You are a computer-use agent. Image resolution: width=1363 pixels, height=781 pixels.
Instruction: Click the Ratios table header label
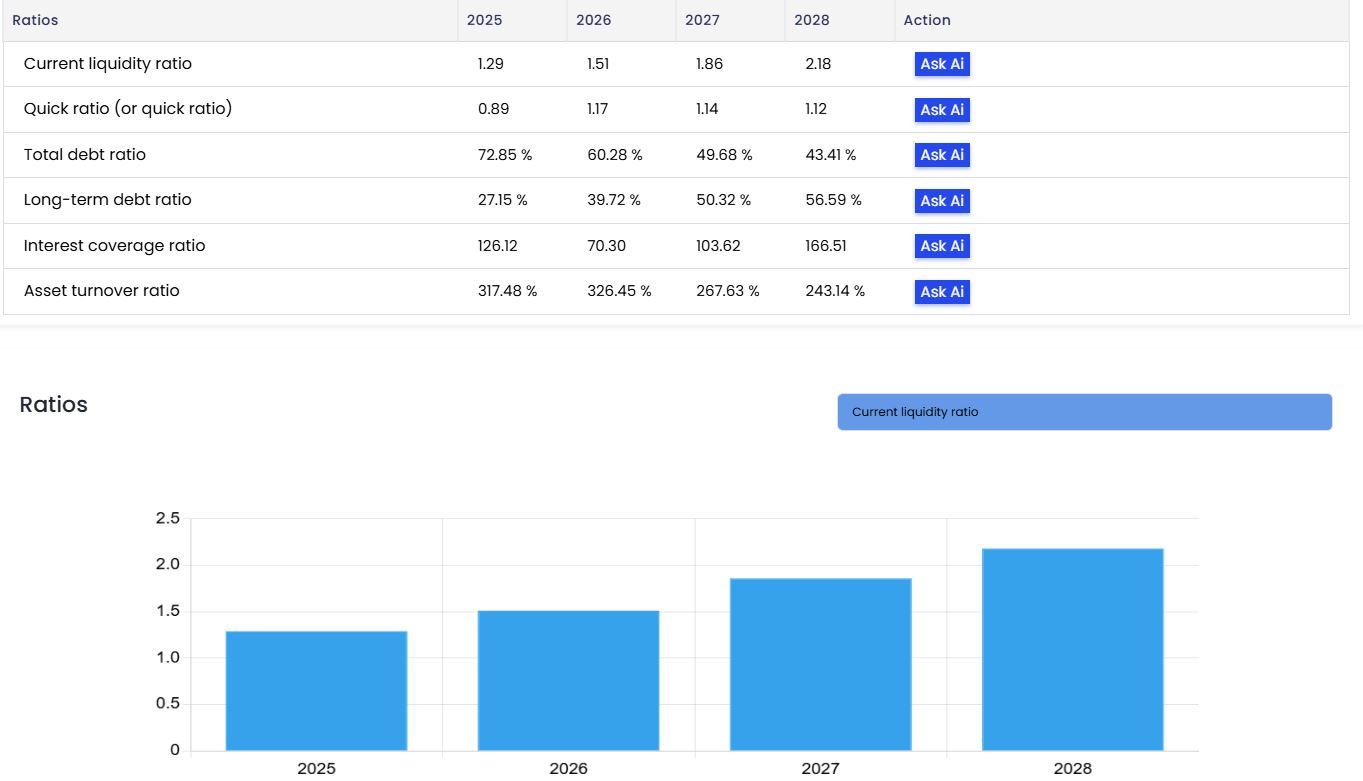35,20
